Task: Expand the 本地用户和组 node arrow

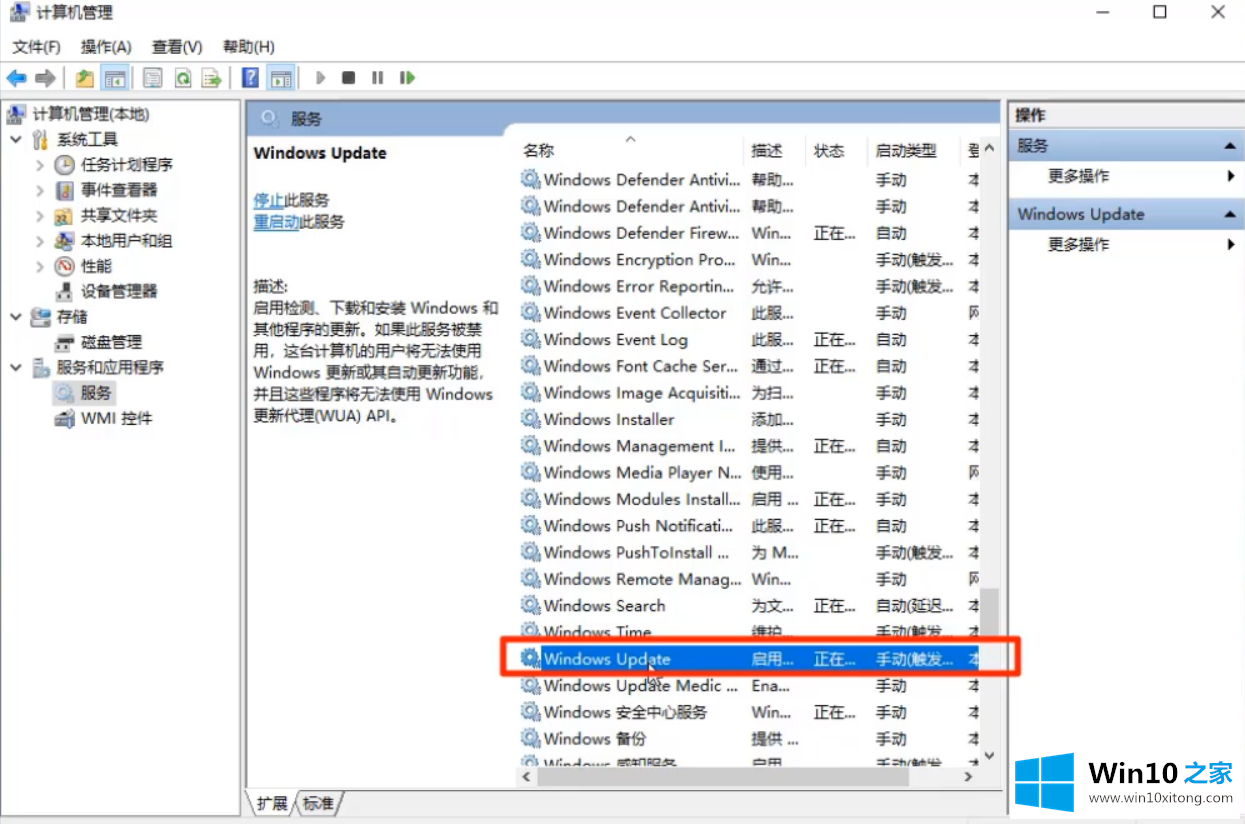Action: 40,241
